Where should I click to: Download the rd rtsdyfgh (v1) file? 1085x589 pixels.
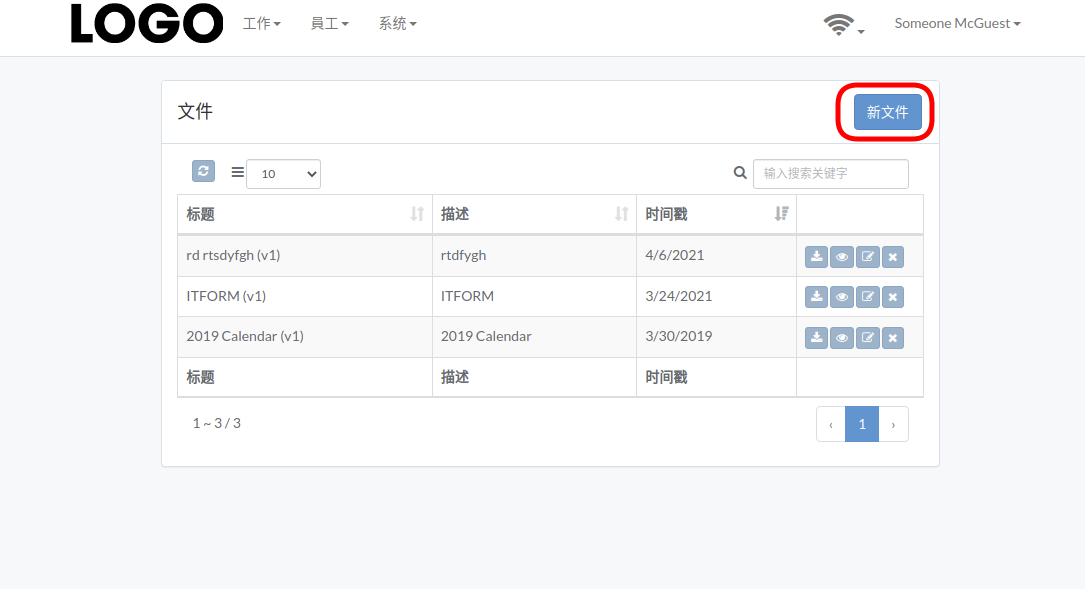pyautogui.click(x=817, y=257)
